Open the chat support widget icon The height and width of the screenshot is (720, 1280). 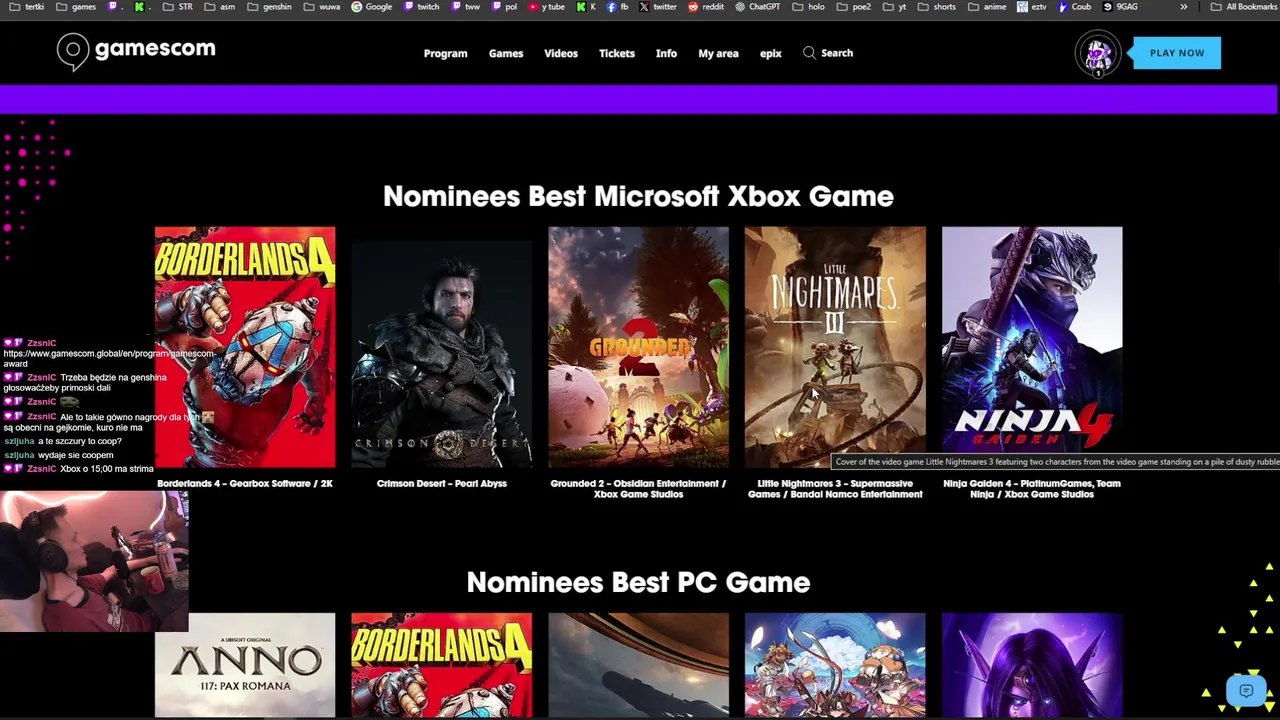point(1246,691)
